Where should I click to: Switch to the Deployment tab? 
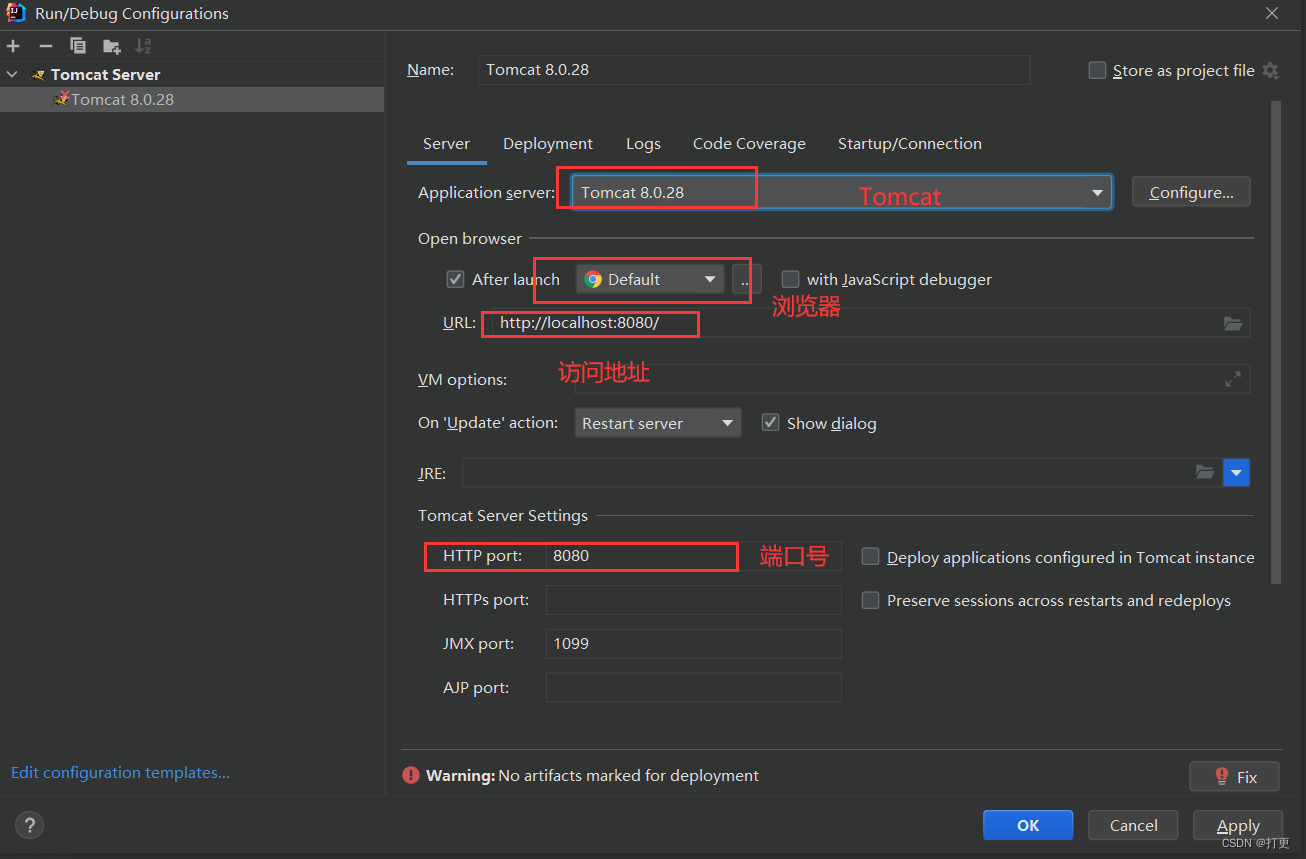[548, 144]
